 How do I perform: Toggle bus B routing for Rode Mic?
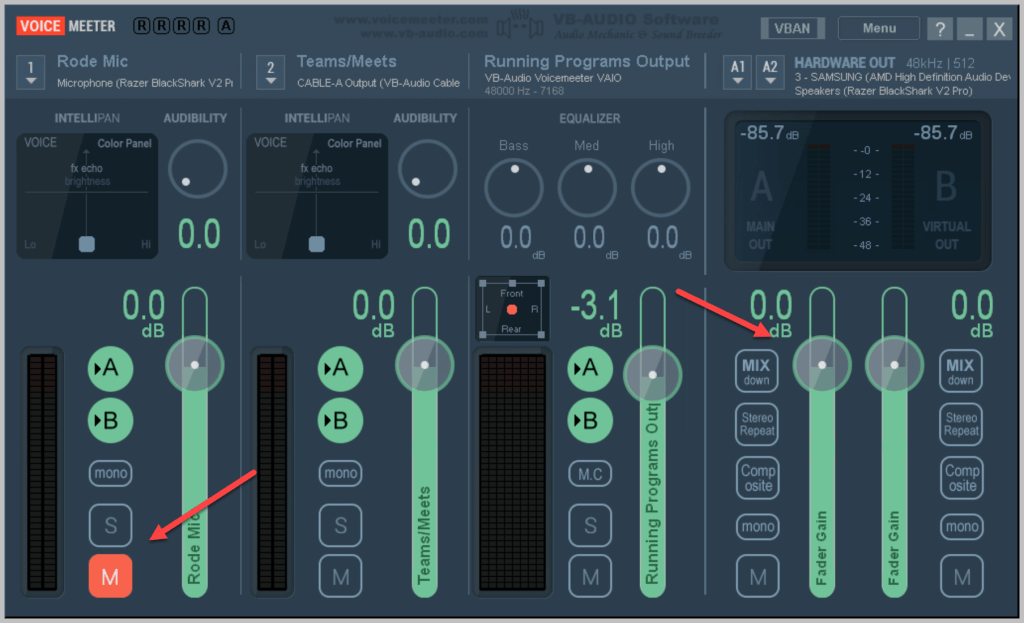click(110, 421)
